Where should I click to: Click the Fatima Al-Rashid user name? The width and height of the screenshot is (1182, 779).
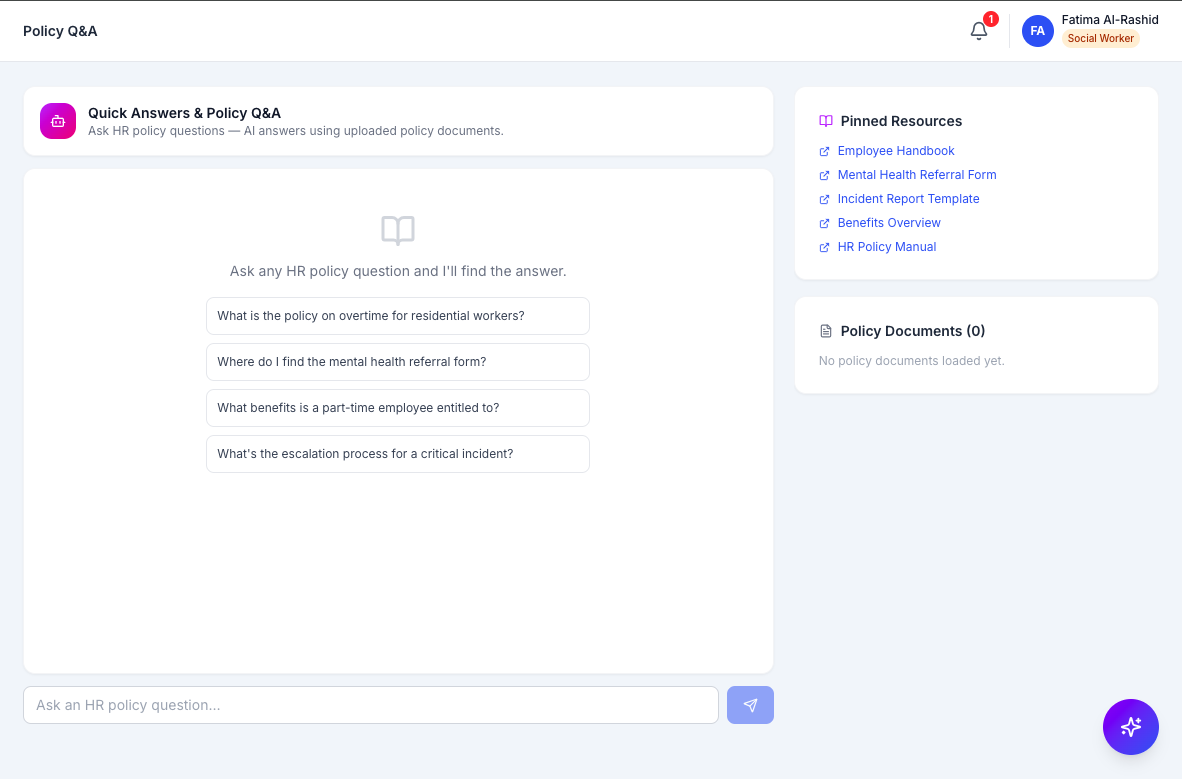pyautogui.click(x=1110, y=20)
